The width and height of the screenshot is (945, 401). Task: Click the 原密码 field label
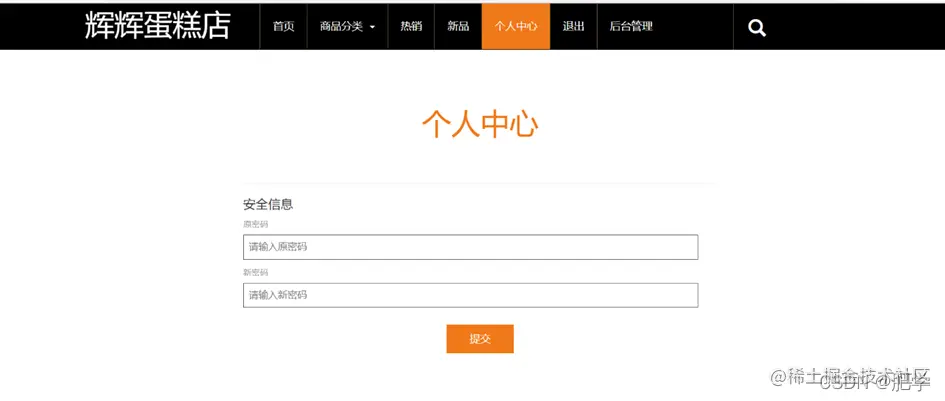256,224
